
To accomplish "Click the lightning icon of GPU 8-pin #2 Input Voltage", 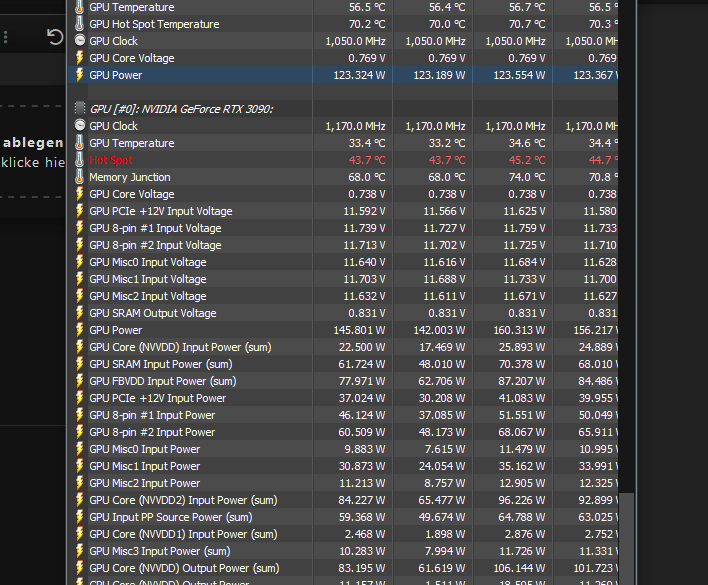I will tap(79, 245).
